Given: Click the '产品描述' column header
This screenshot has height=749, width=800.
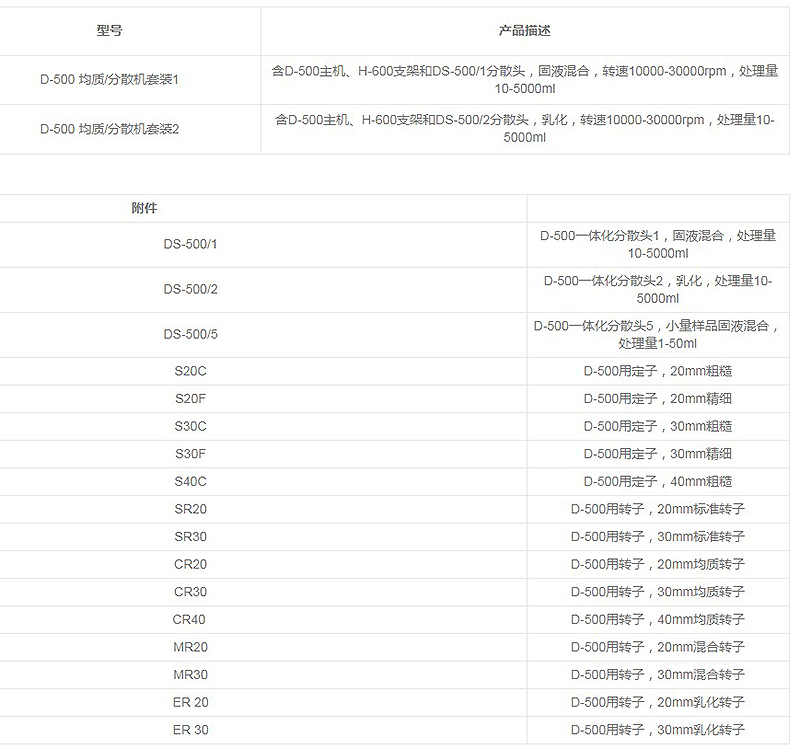Looking at the screenshot, I should point(524,31).
